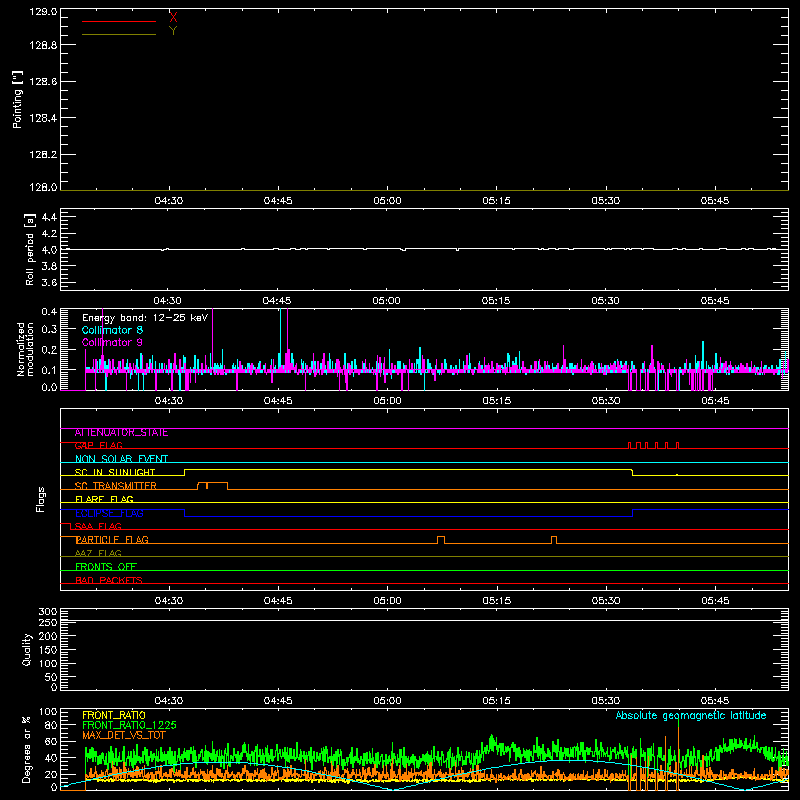Click 'Energy band: 12-25 keV' text
Viewport: 800px width, 800px height.
[x=145, y=318]
